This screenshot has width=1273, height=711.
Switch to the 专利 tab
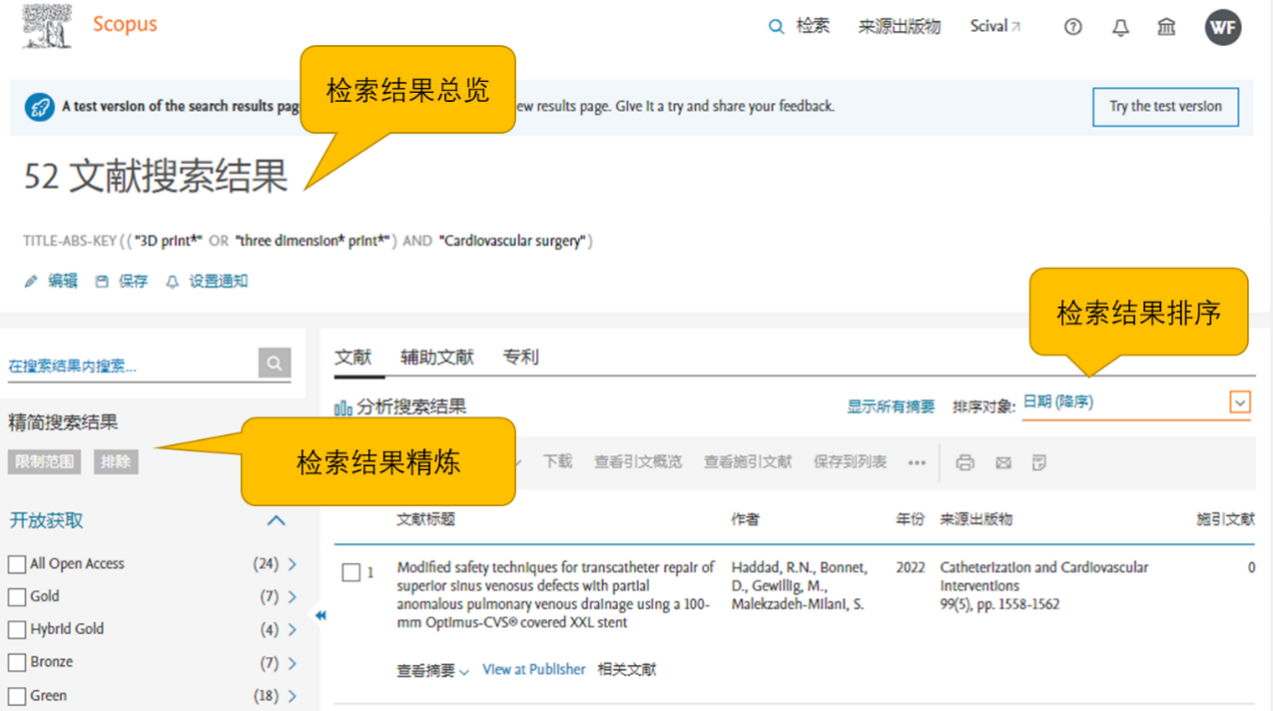520,357
